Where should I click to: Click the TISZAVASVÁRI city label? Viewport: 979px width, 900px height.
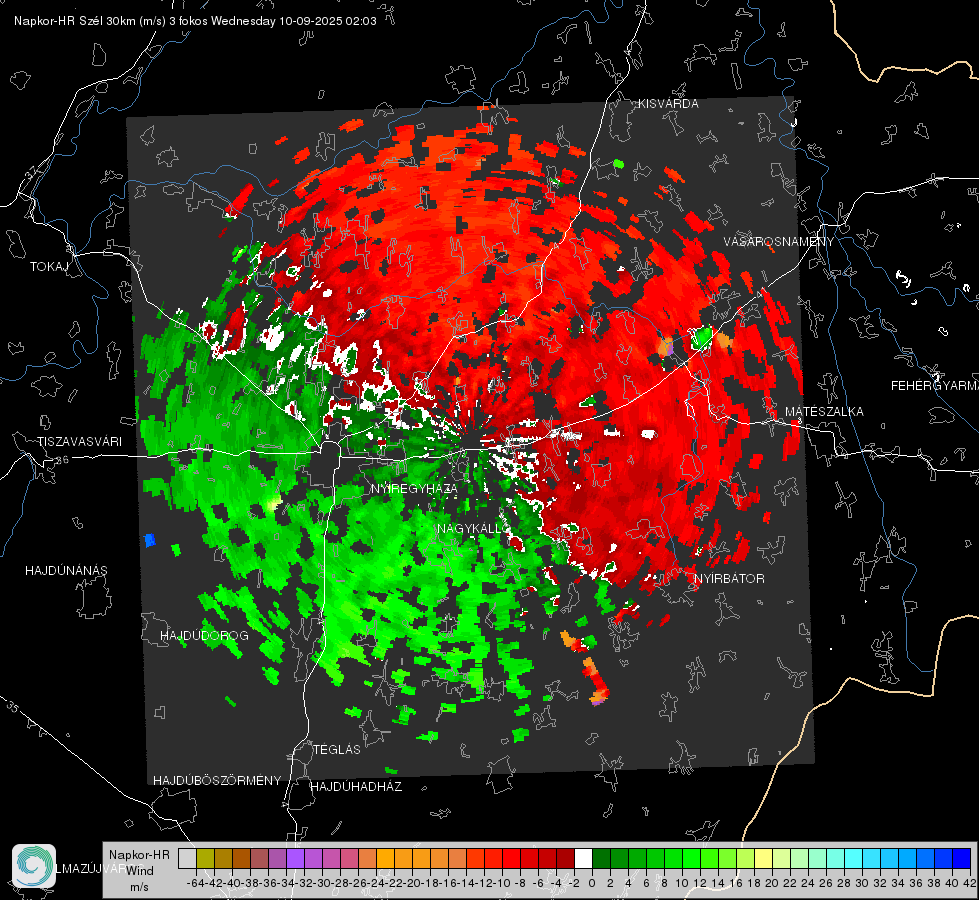pyautogui.click(x=80, y=442)
